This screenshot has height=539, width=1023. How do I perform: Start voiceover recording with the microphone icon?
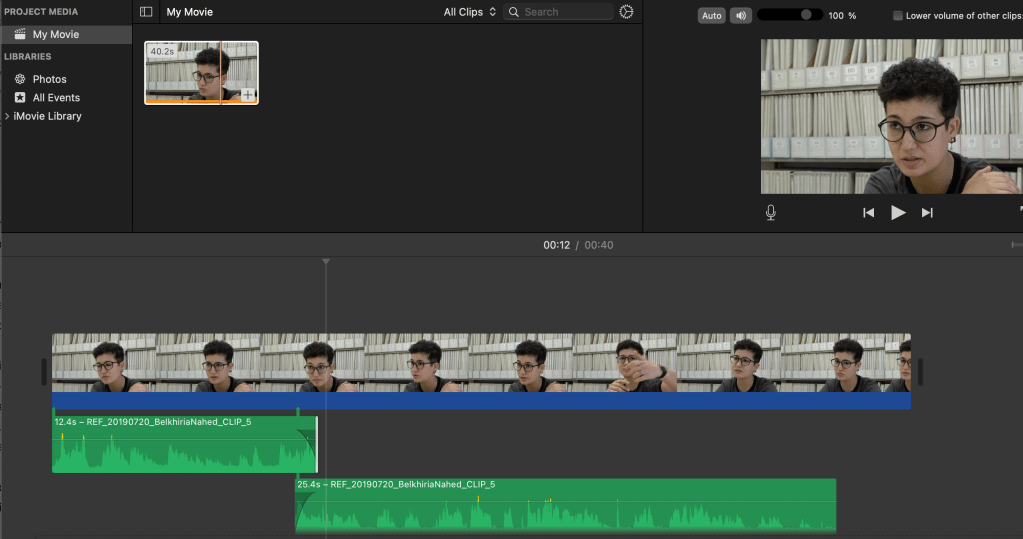(770, 212)
